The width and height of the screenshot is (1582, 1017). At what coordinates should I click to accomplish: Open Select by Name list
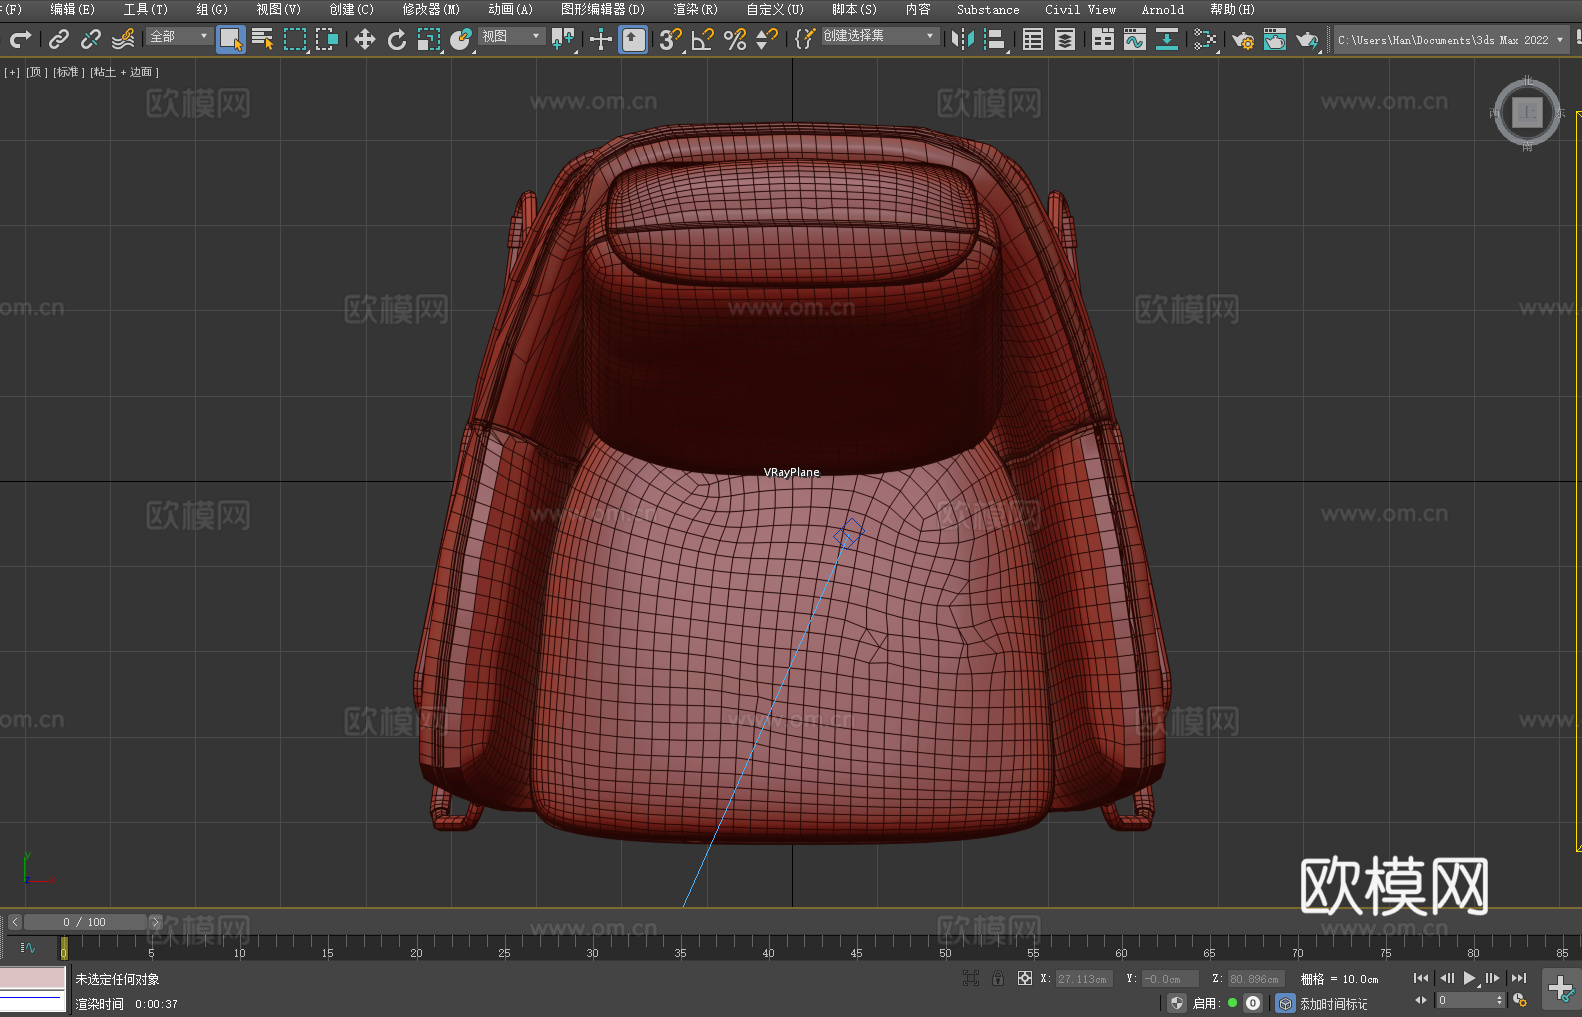click(x=263, y=39)
